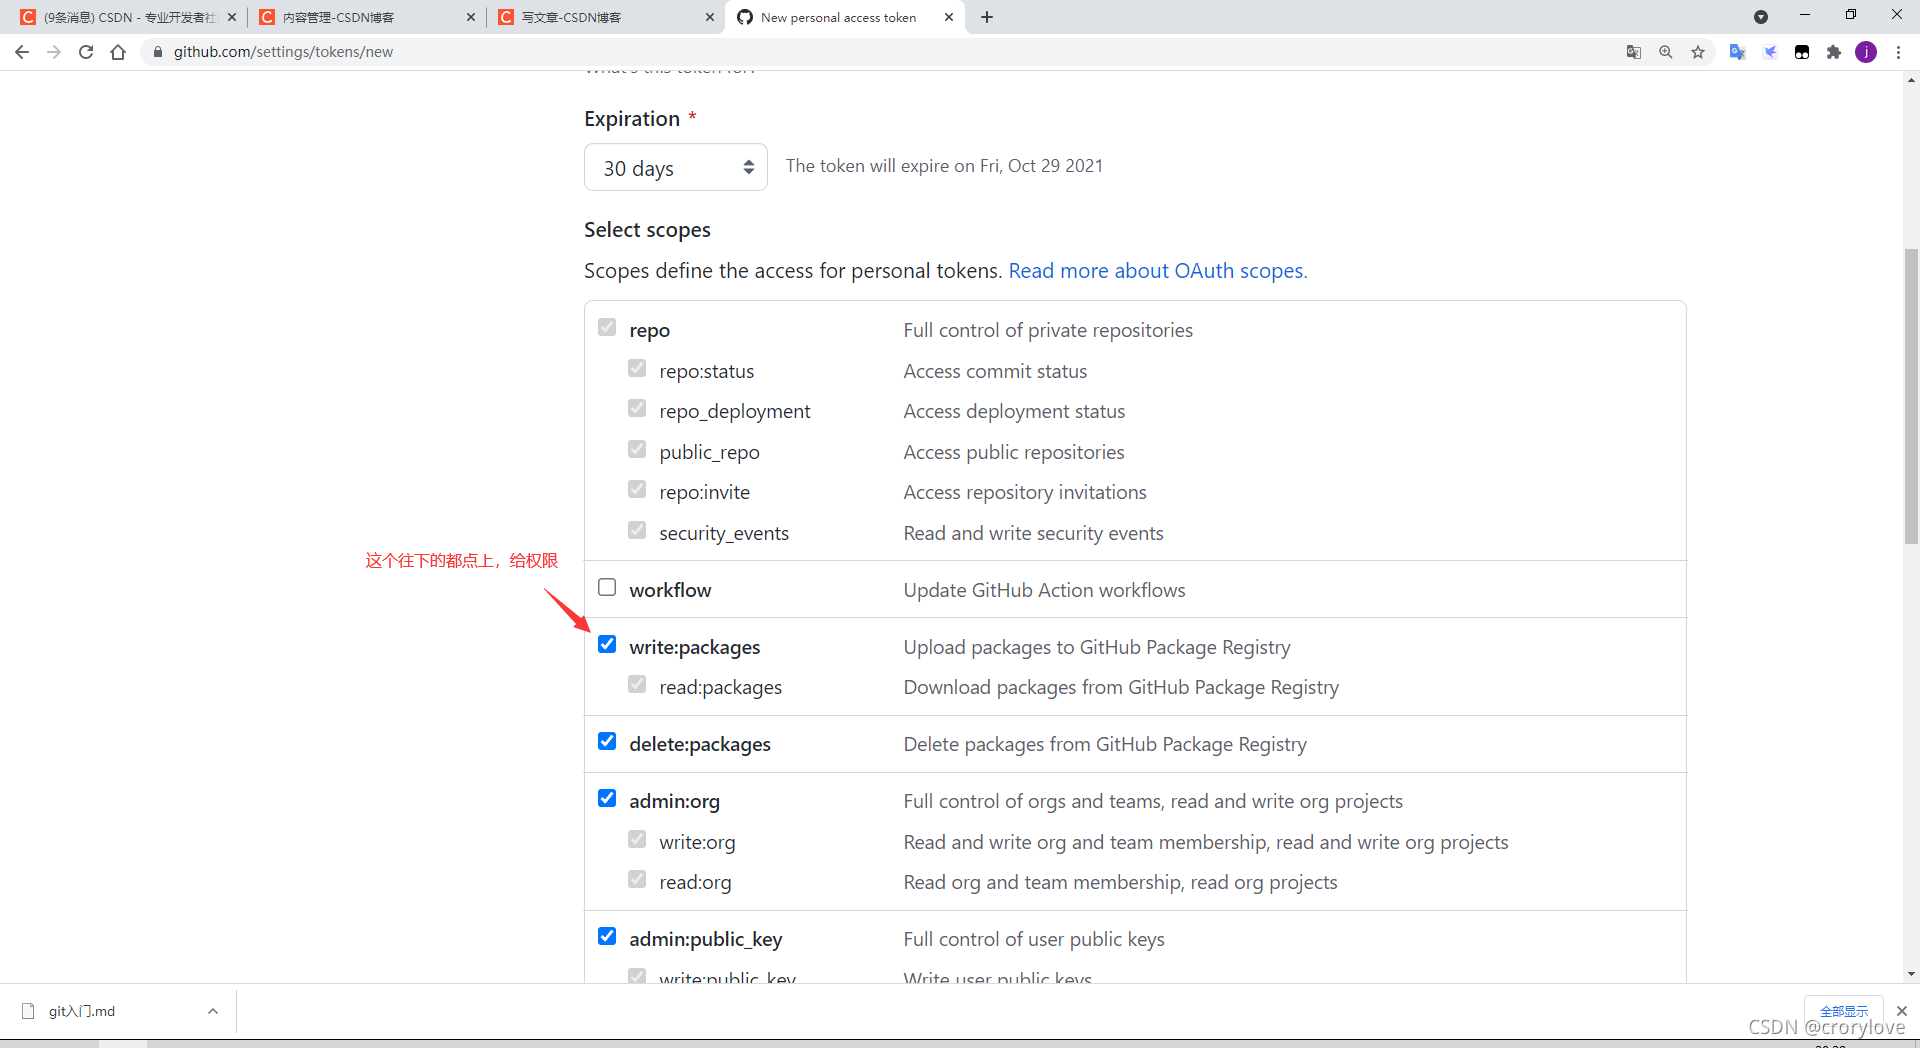Click 'Update GitHub Action workflows' description

coord(1044,590)
